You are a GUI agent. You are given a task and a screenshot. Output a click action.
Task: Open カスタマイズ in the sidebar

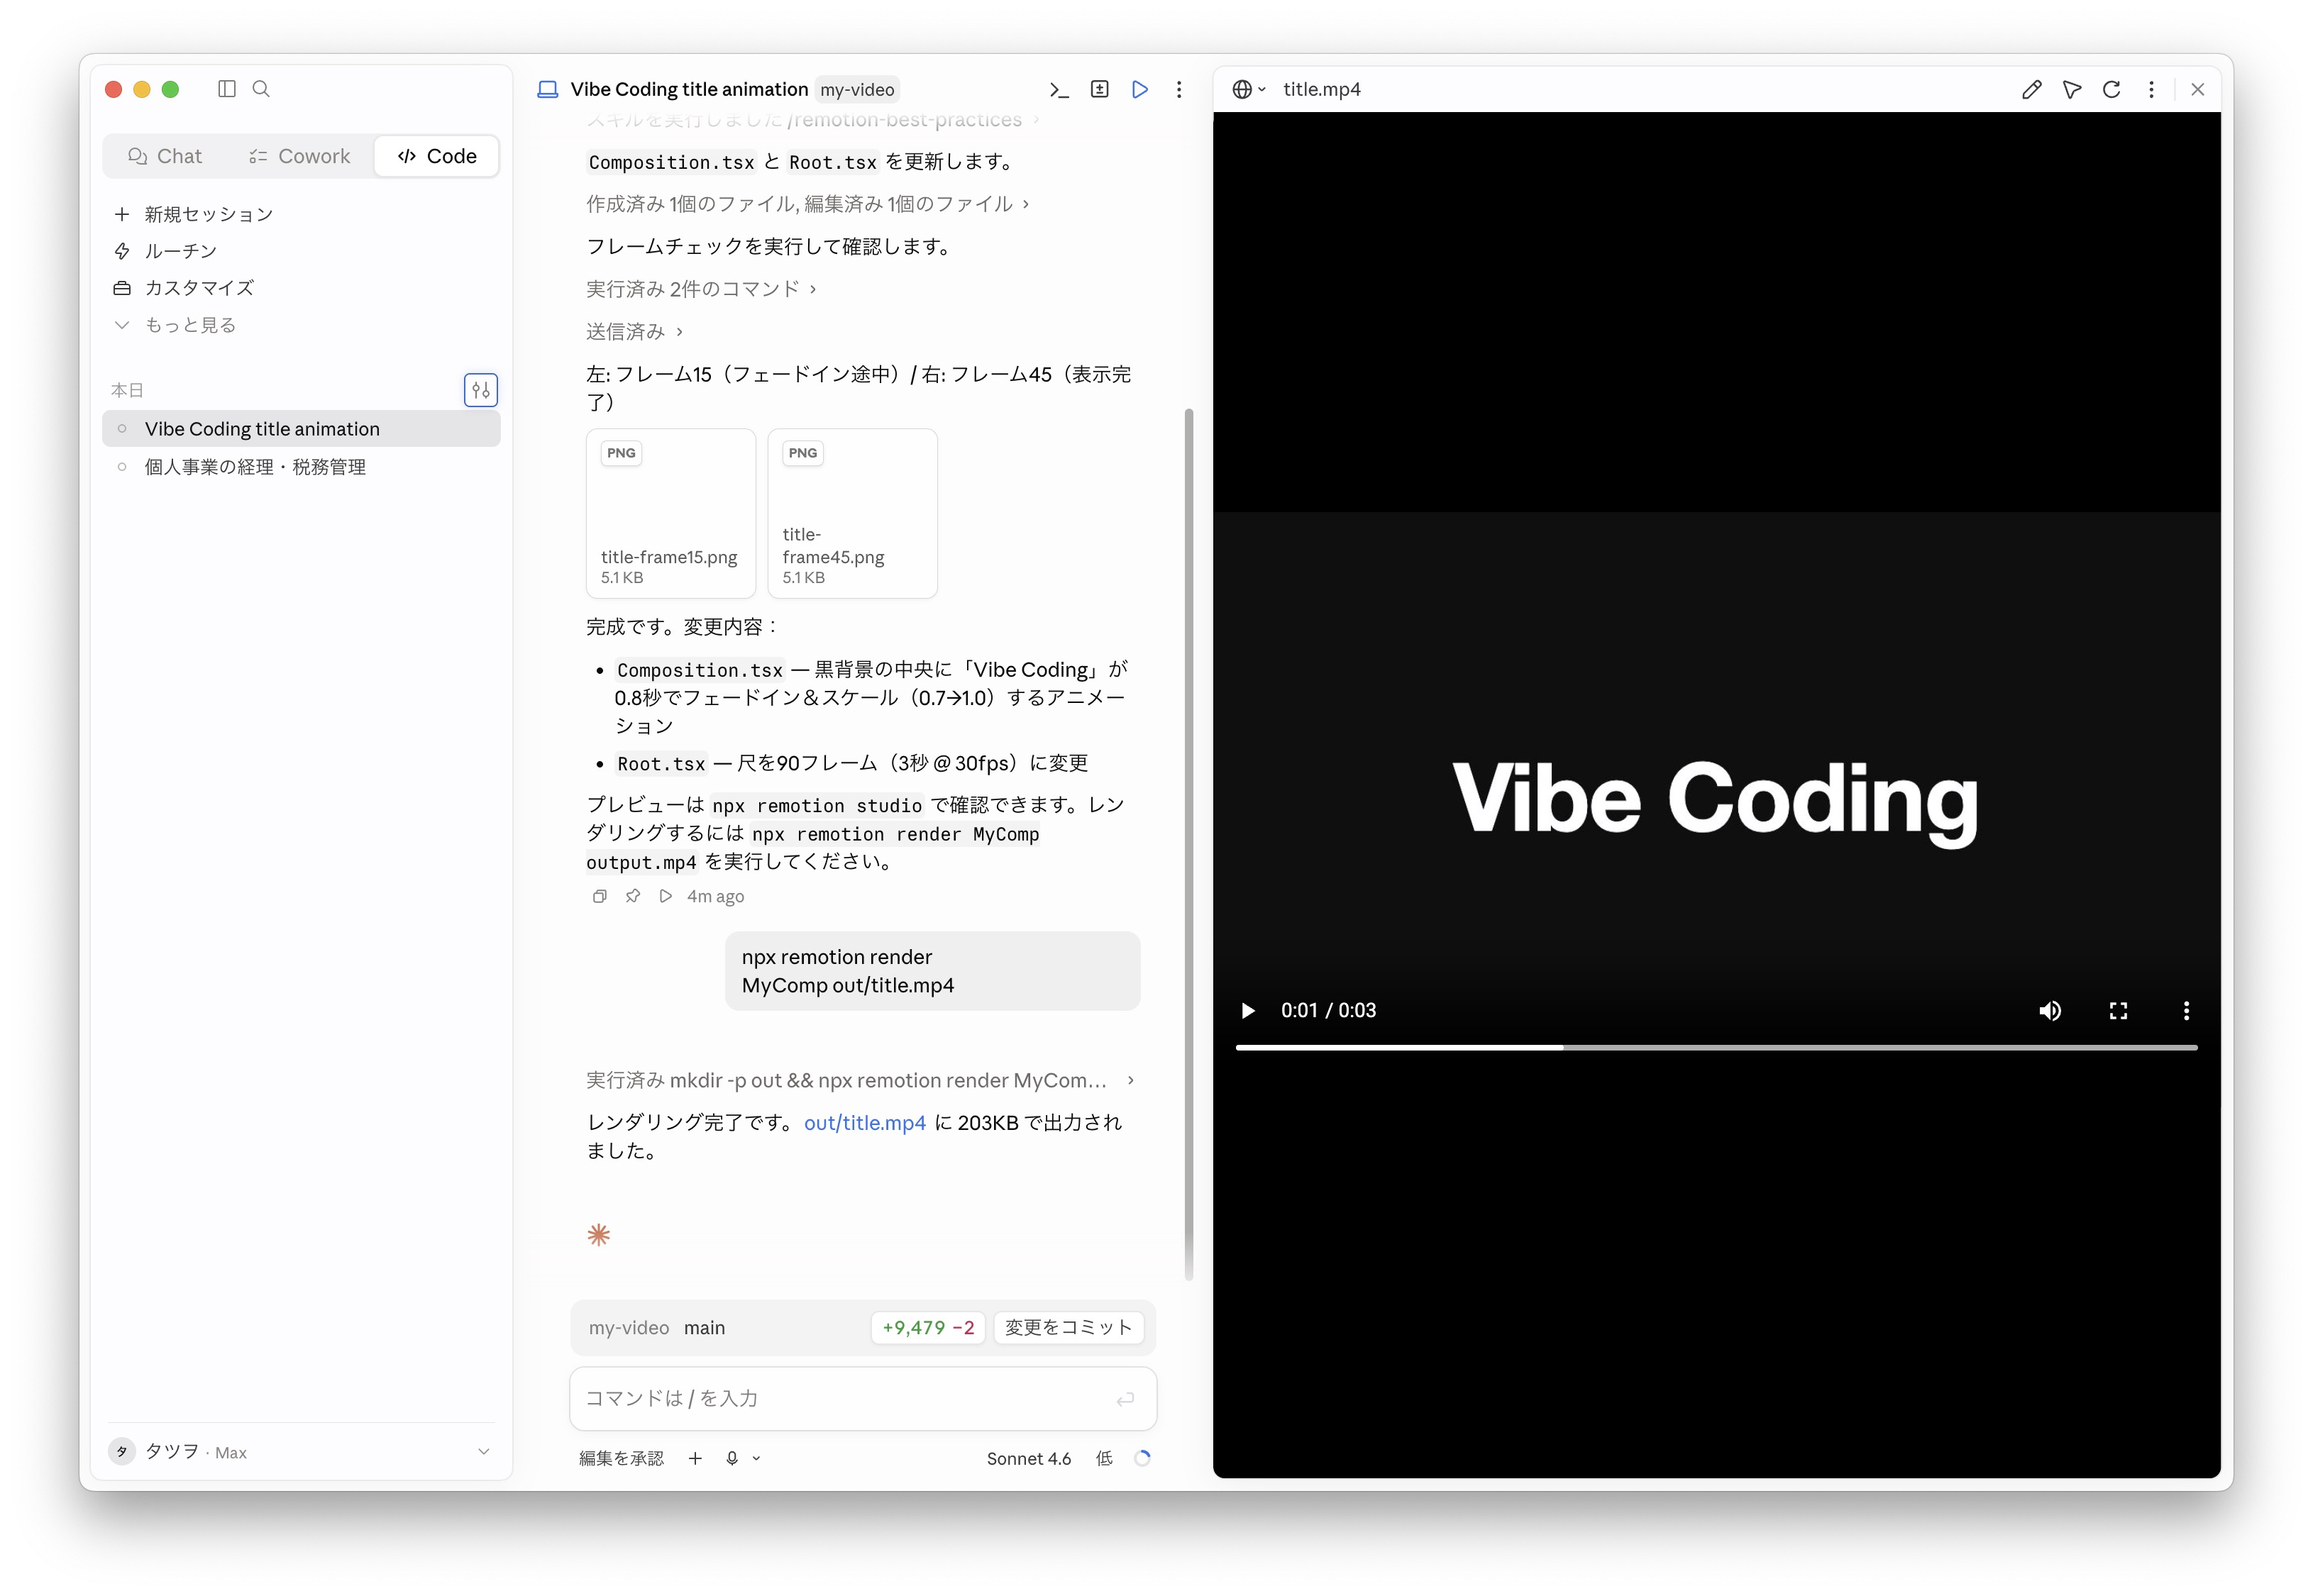click(183, 288)
